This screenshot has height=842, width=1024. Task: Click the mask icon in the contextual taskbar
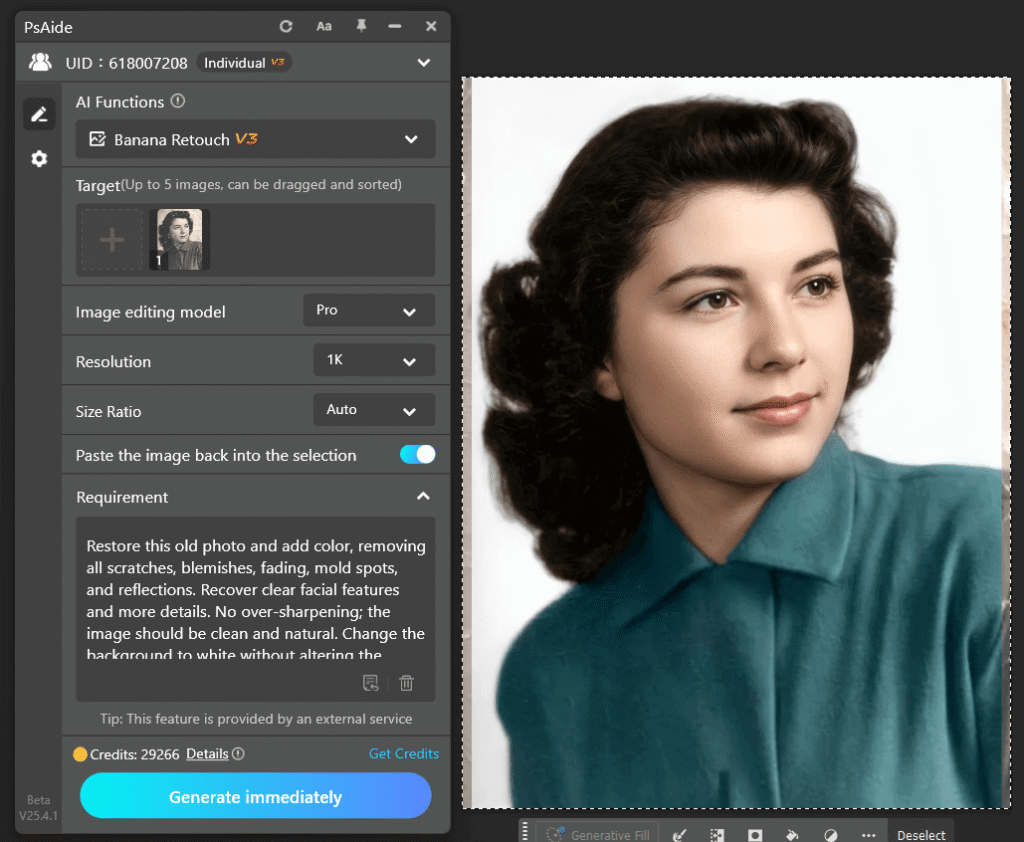point(755,834)
